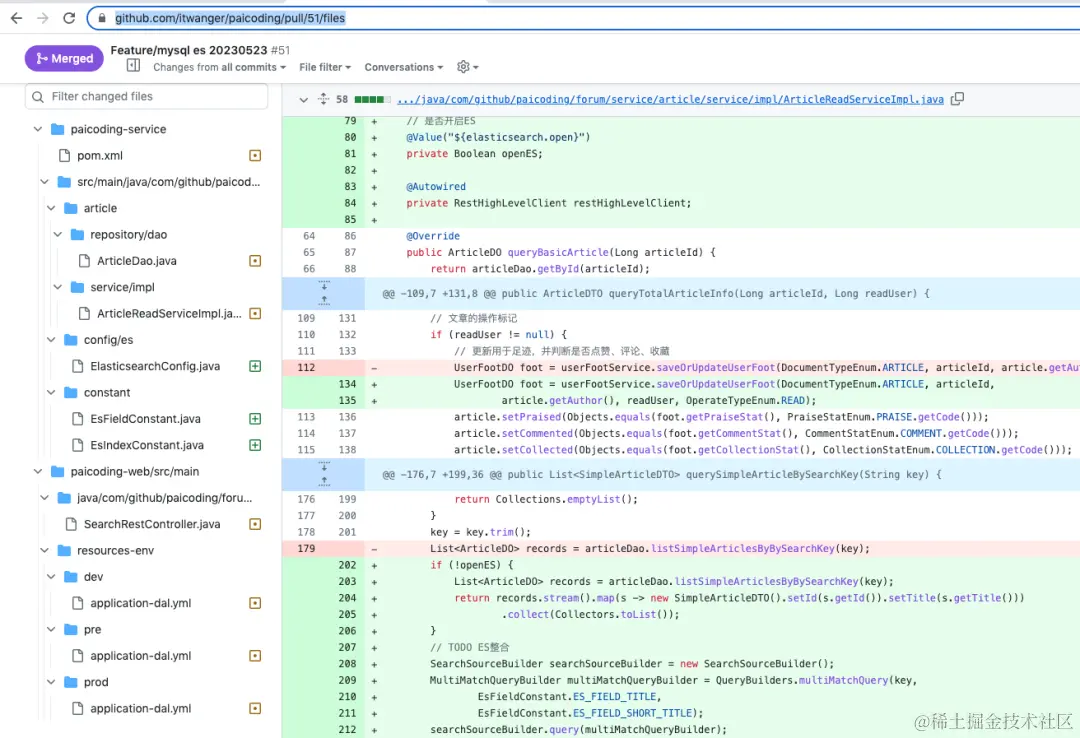Viewport: 1080px width, 738px height.
Task: Collapse the paicoding-service folder
Action: pyautogui.click(x=38, y=129)
